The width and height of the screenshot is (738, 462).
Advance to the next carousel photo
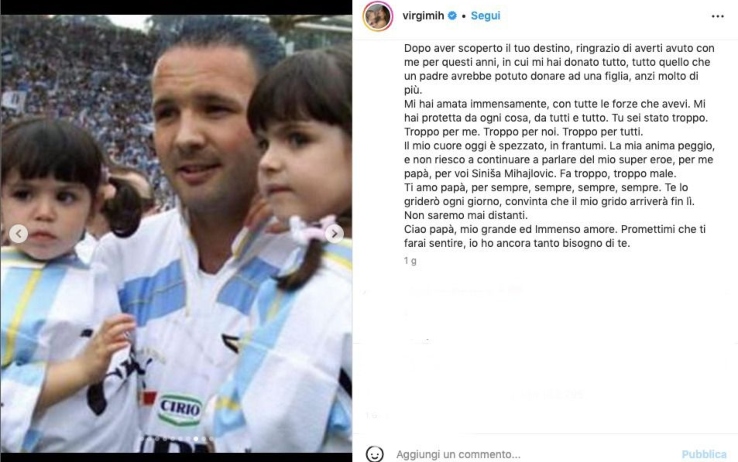coord(334,233)
